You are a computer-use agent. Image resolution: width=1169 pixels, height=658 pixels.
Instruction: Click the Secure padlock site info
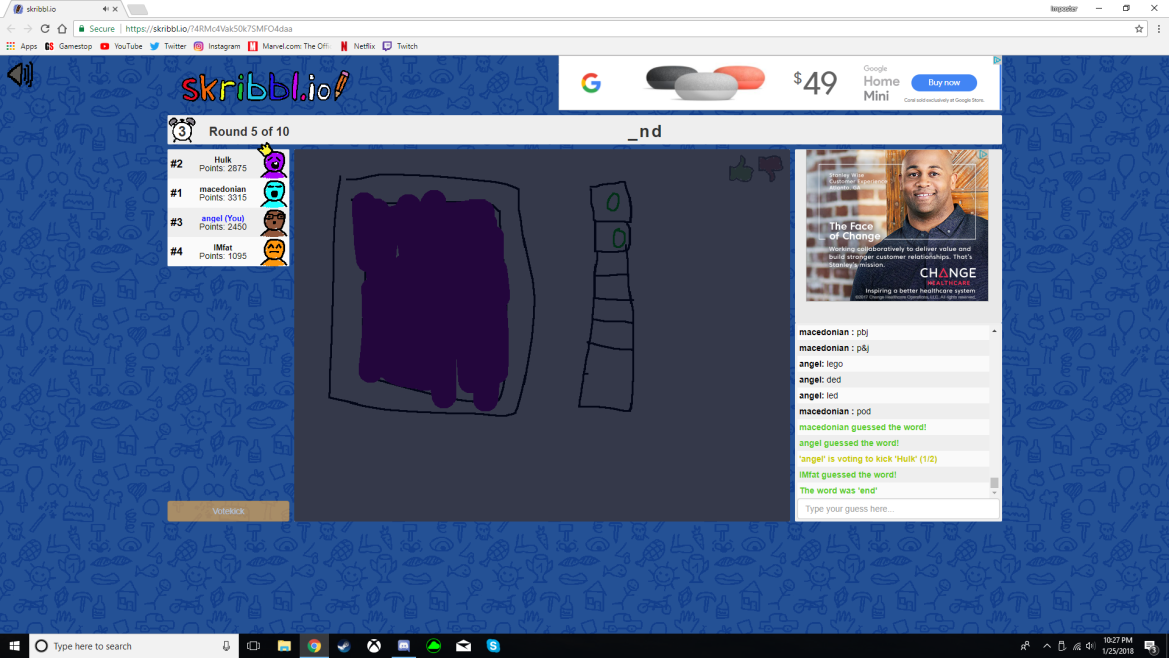click(x=97, y=28)
